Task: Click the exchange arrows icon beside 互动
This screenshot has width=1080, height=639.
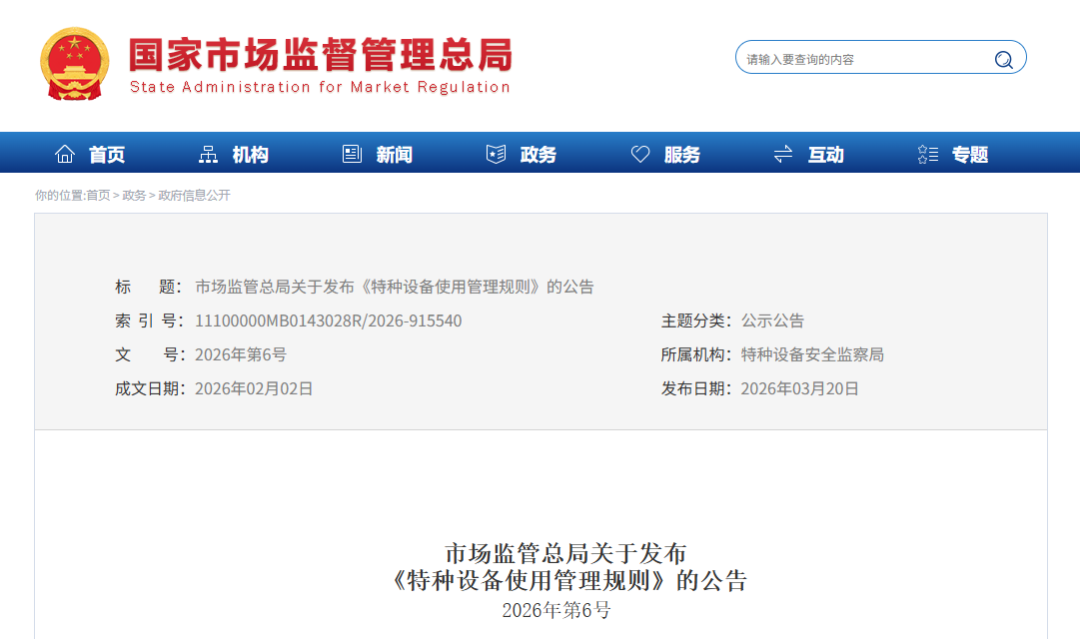Action: 782,153
